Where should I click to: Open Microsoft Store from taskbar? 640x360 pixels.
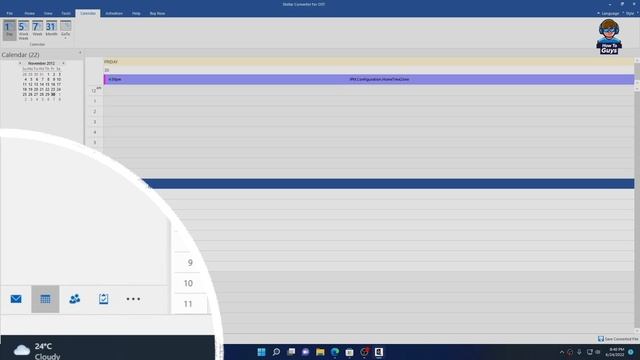[x=349, y=352]
